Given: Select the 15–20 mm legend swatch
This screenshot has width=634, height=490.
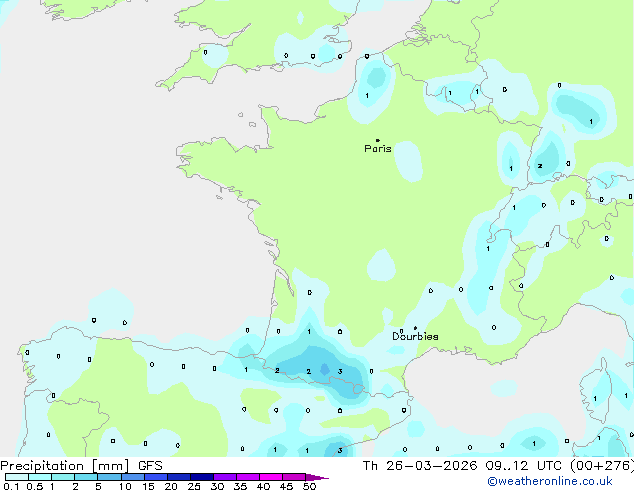Looking at the screenshot, I should [x=156, y=477].
